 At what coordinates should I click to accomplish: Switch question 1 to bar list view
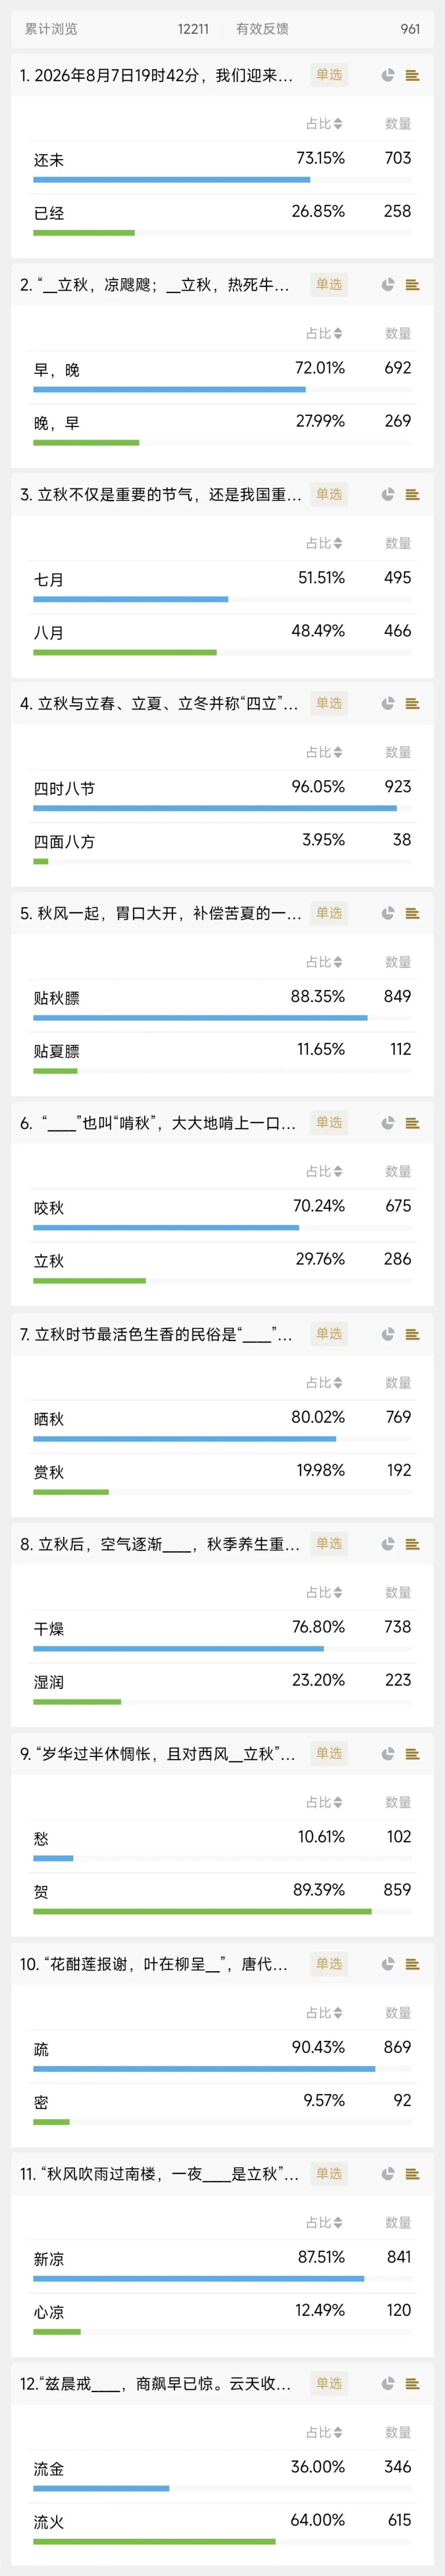click(x=412, y=75)
